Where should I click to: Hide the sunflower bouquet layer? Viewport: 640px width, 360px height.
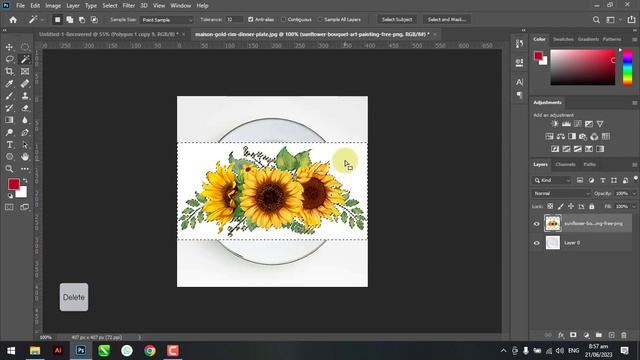coord(537,224)
